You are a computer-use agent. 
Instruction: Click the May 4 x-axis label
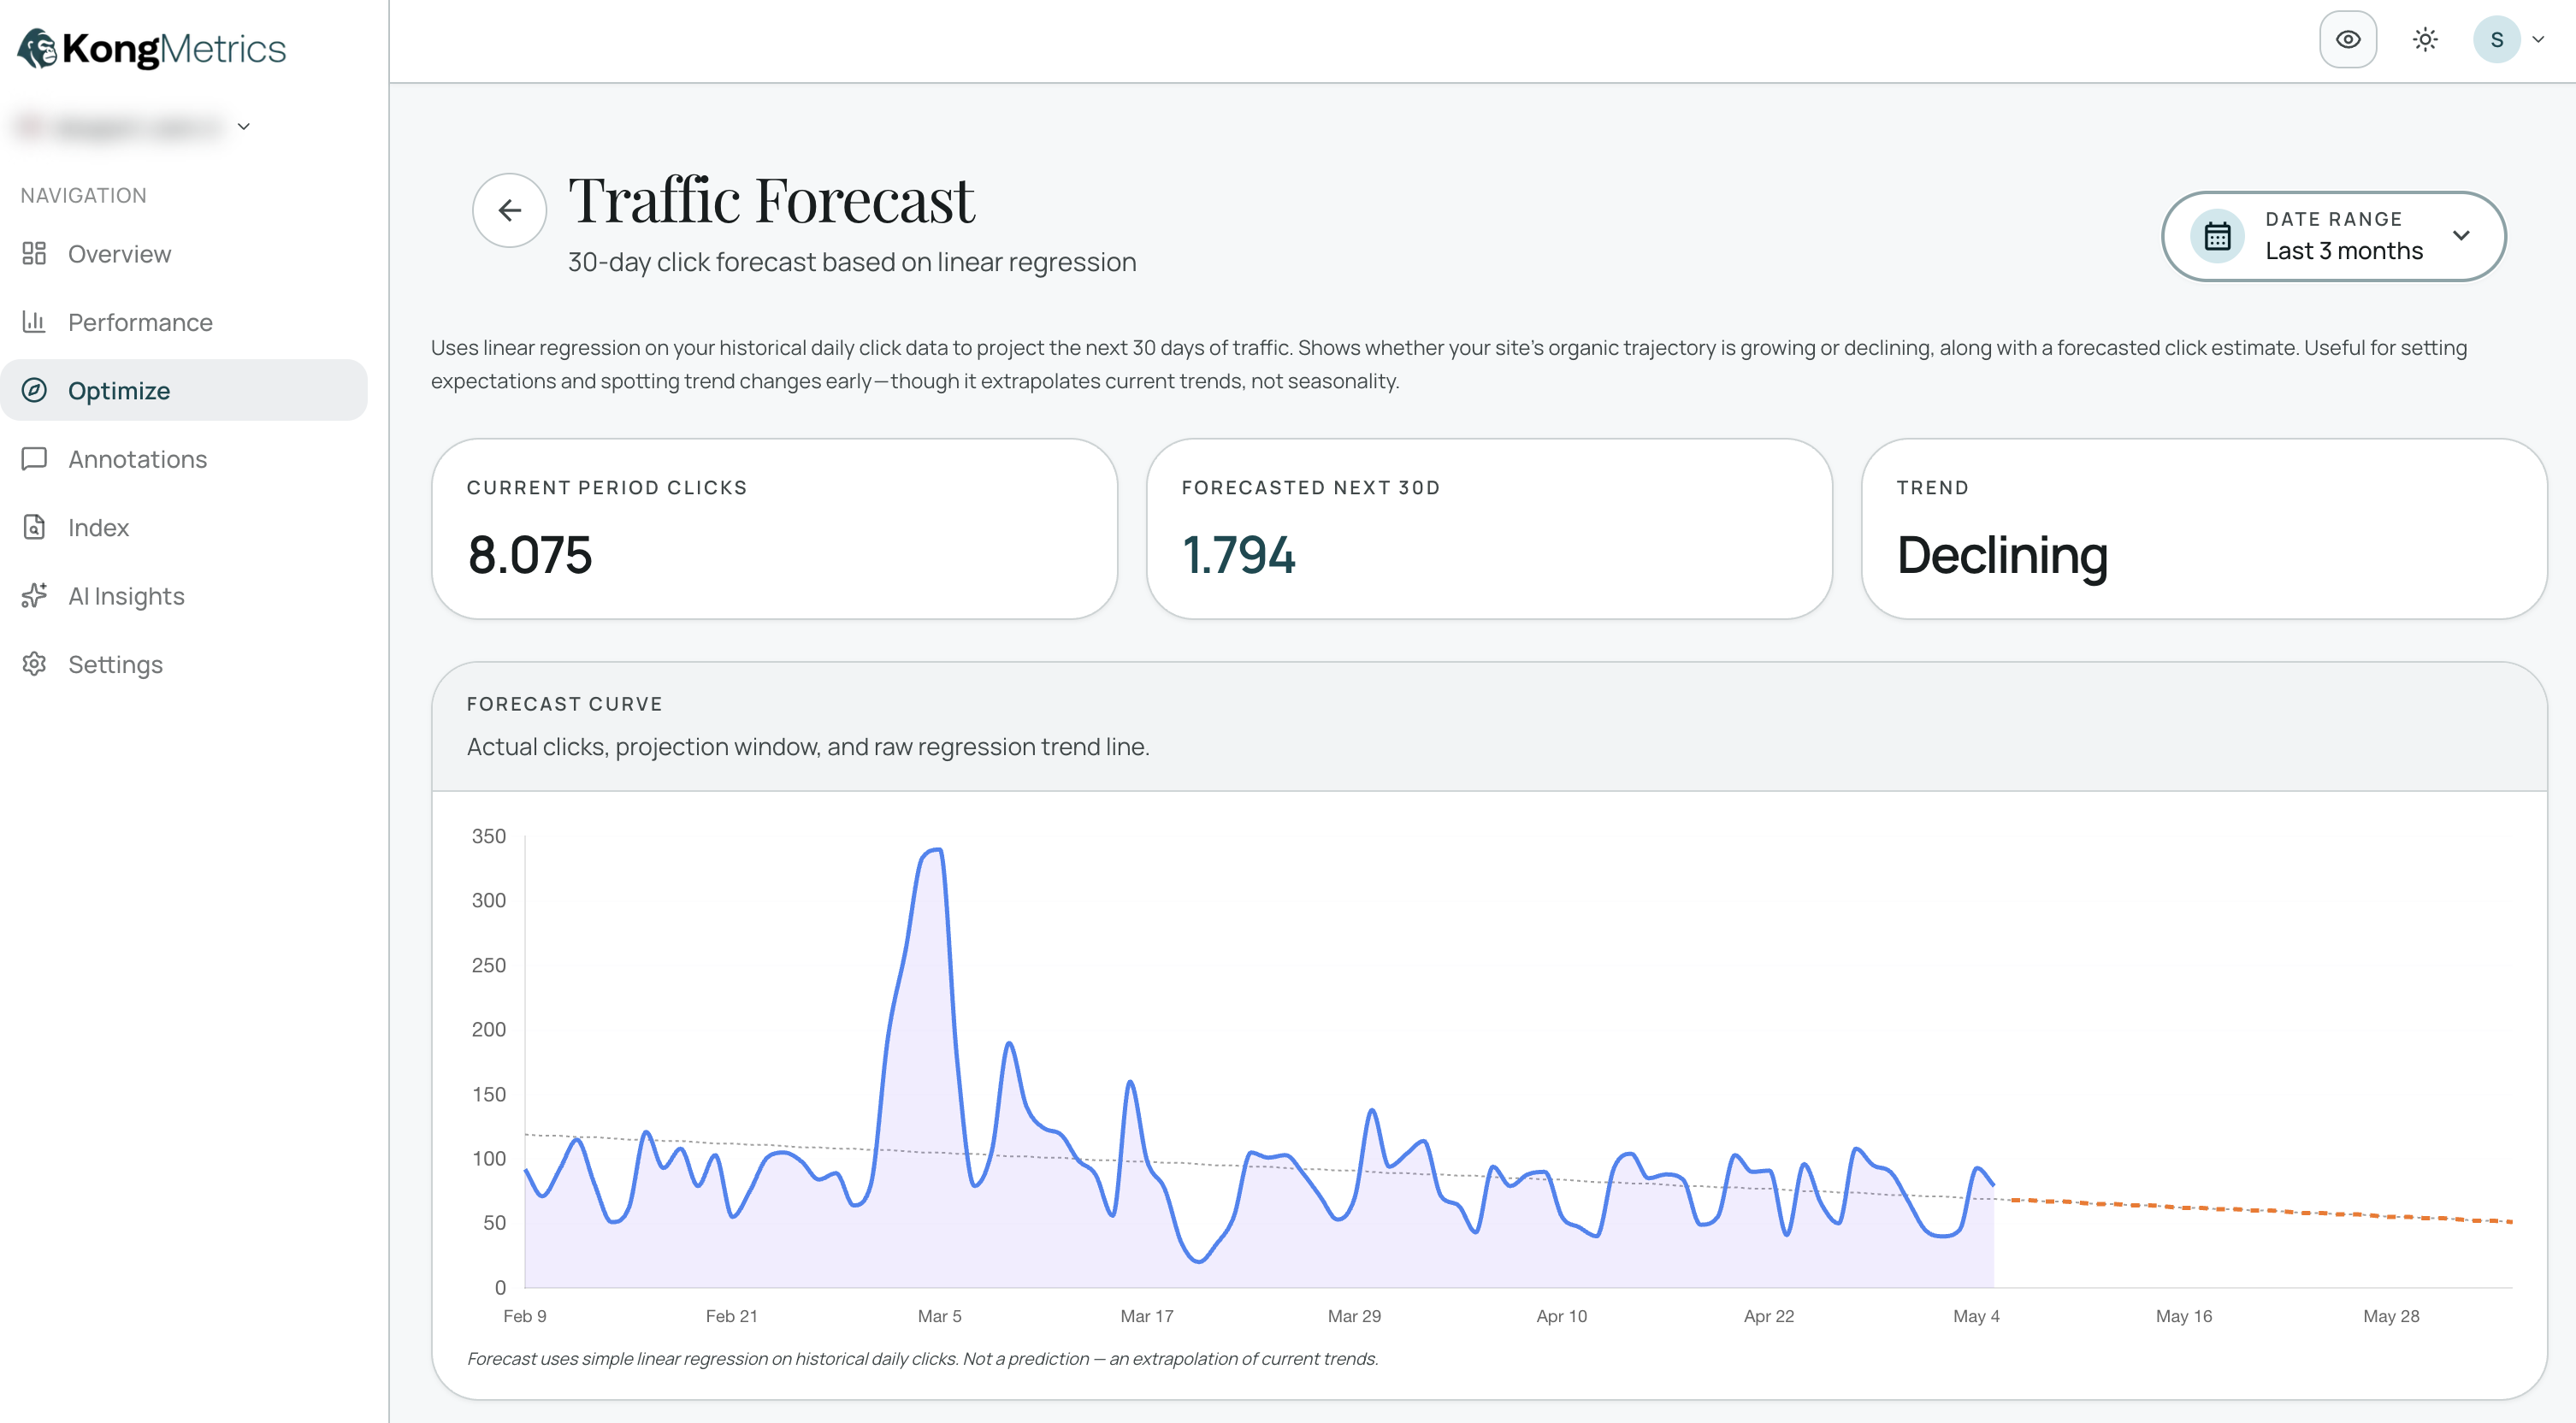pyautogui.click(x=1976, y=1316)
